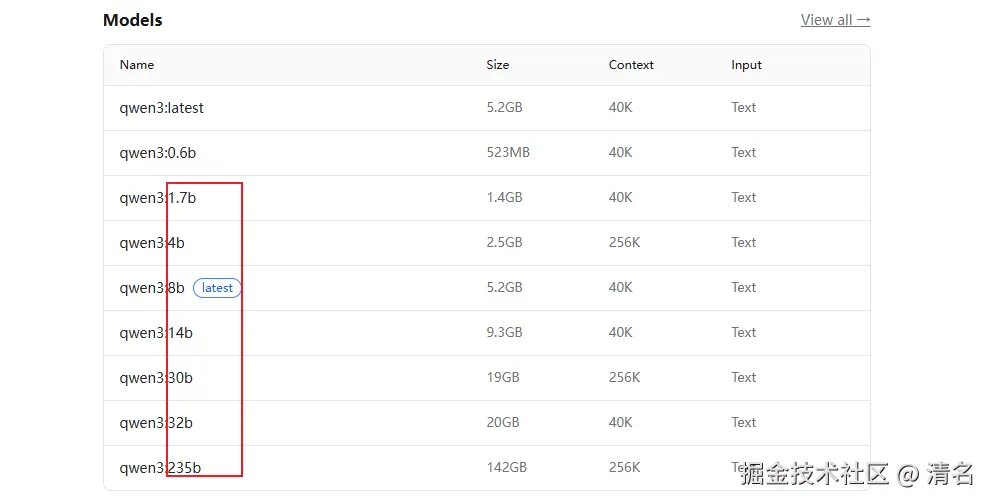Pick the qwen3:32b model

pyautogui.click(x=156, y=423)
